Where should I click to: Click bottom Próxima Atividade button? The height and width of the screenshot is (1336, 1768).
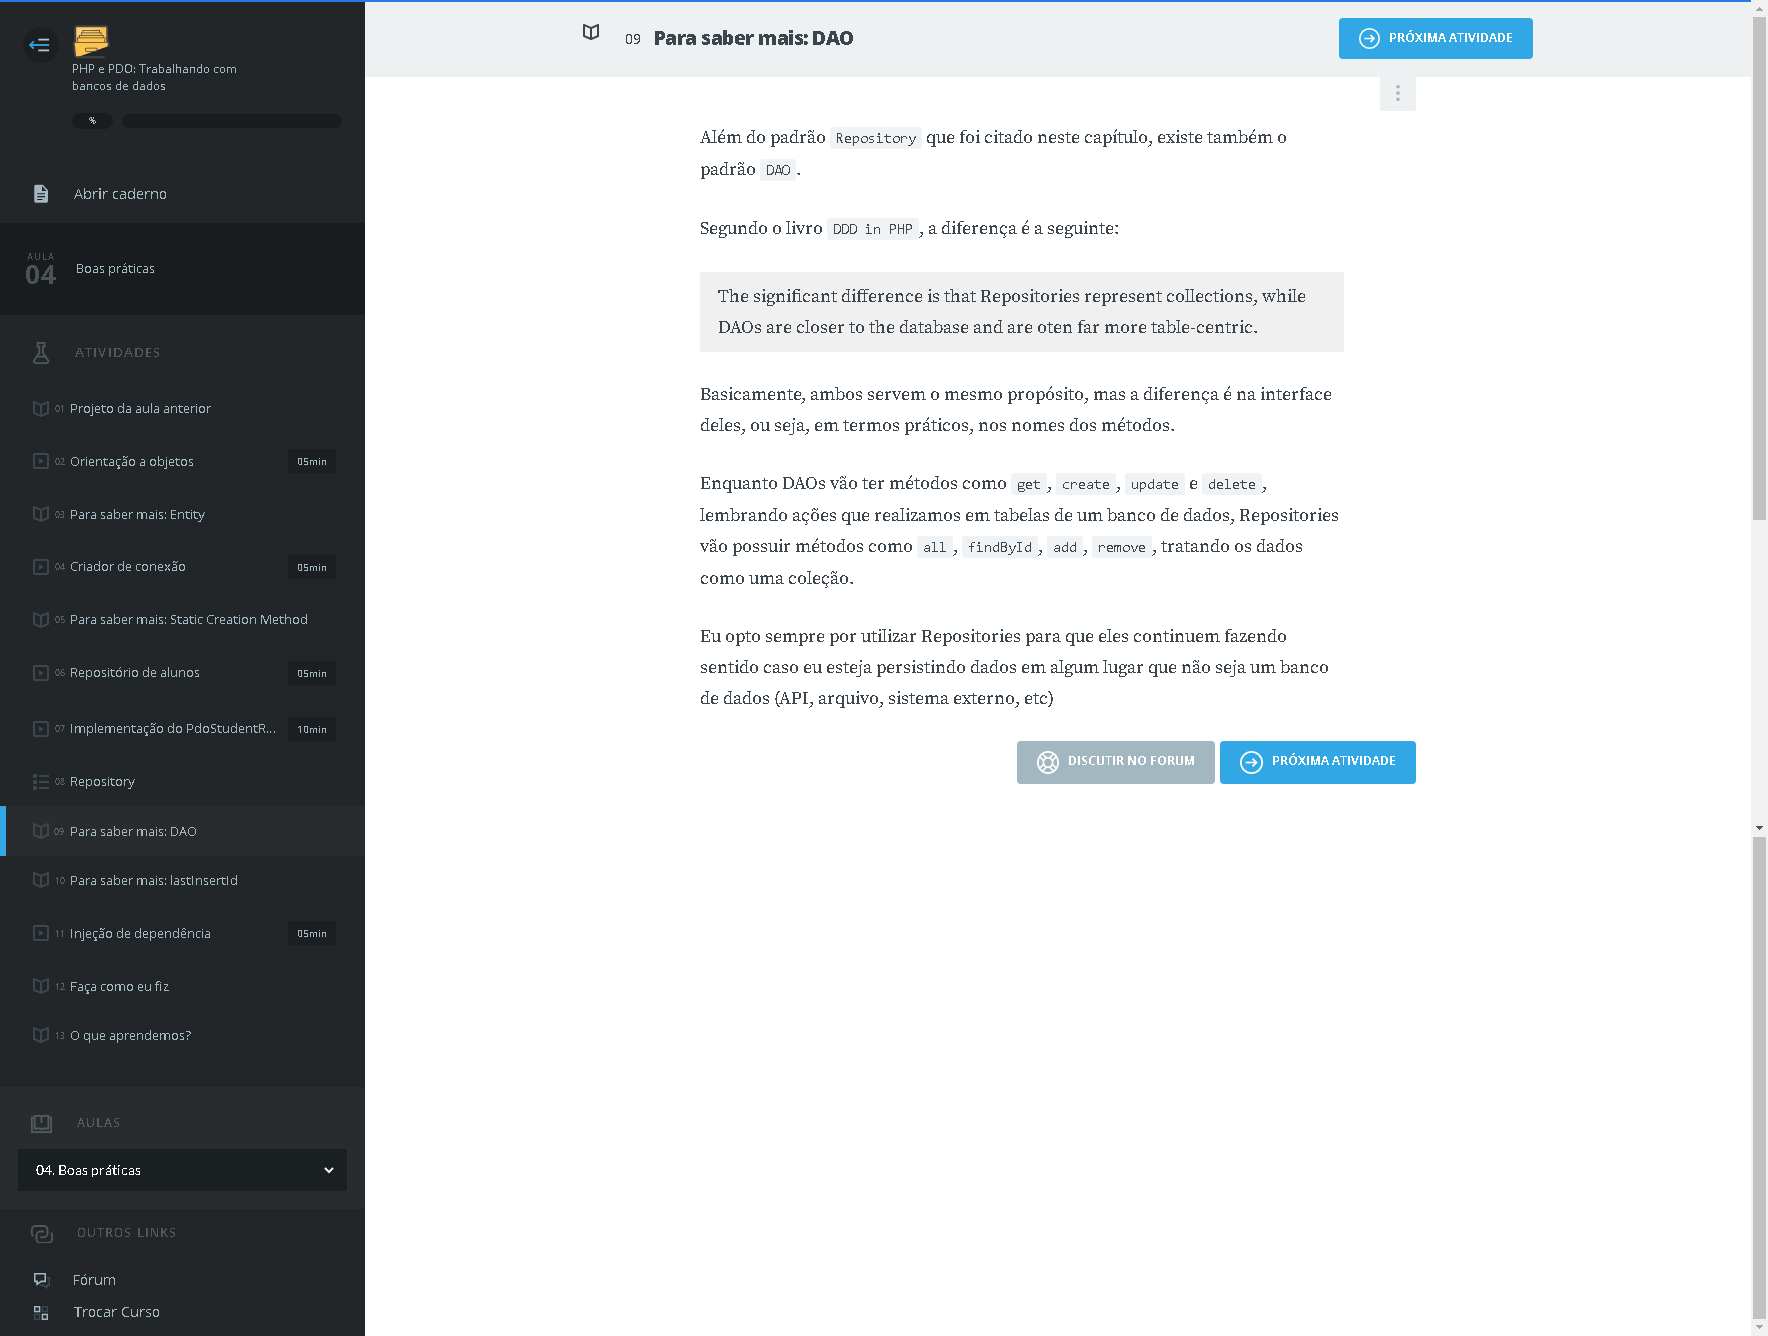pyautogui.click(x=1317, y=762)
